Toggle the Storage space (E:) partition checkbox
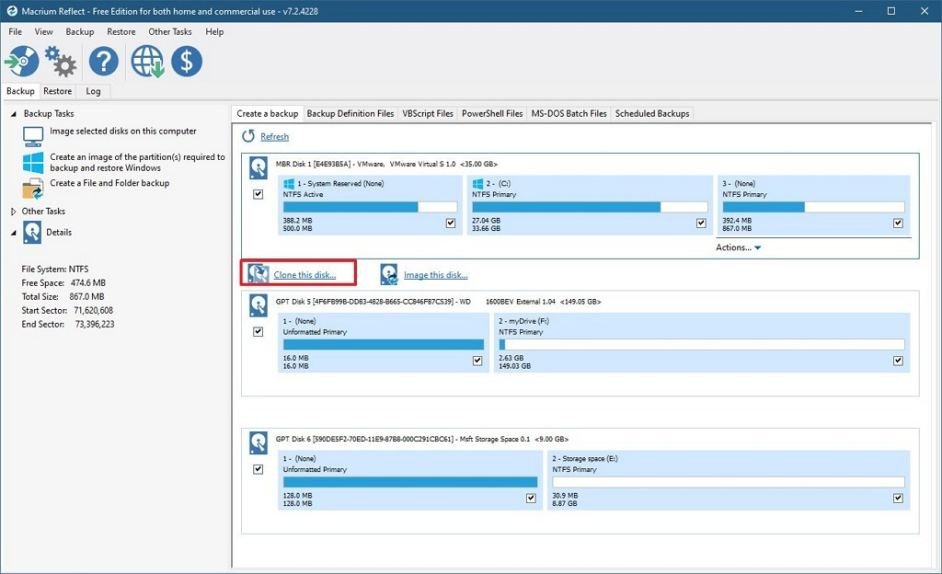The width and height of the screenshot is (942, 574). (898, 498)
